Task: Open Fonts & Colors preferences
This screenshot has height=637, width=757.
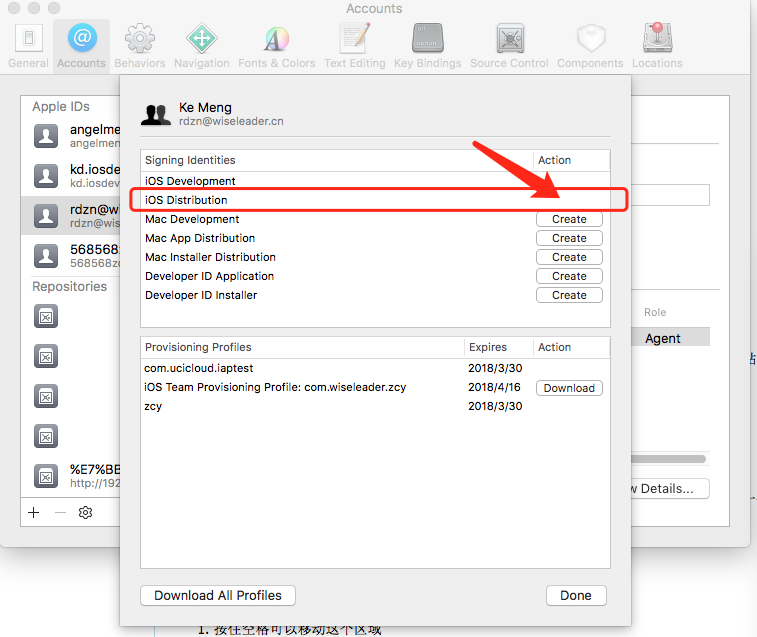Action: (x=277, y=46)
